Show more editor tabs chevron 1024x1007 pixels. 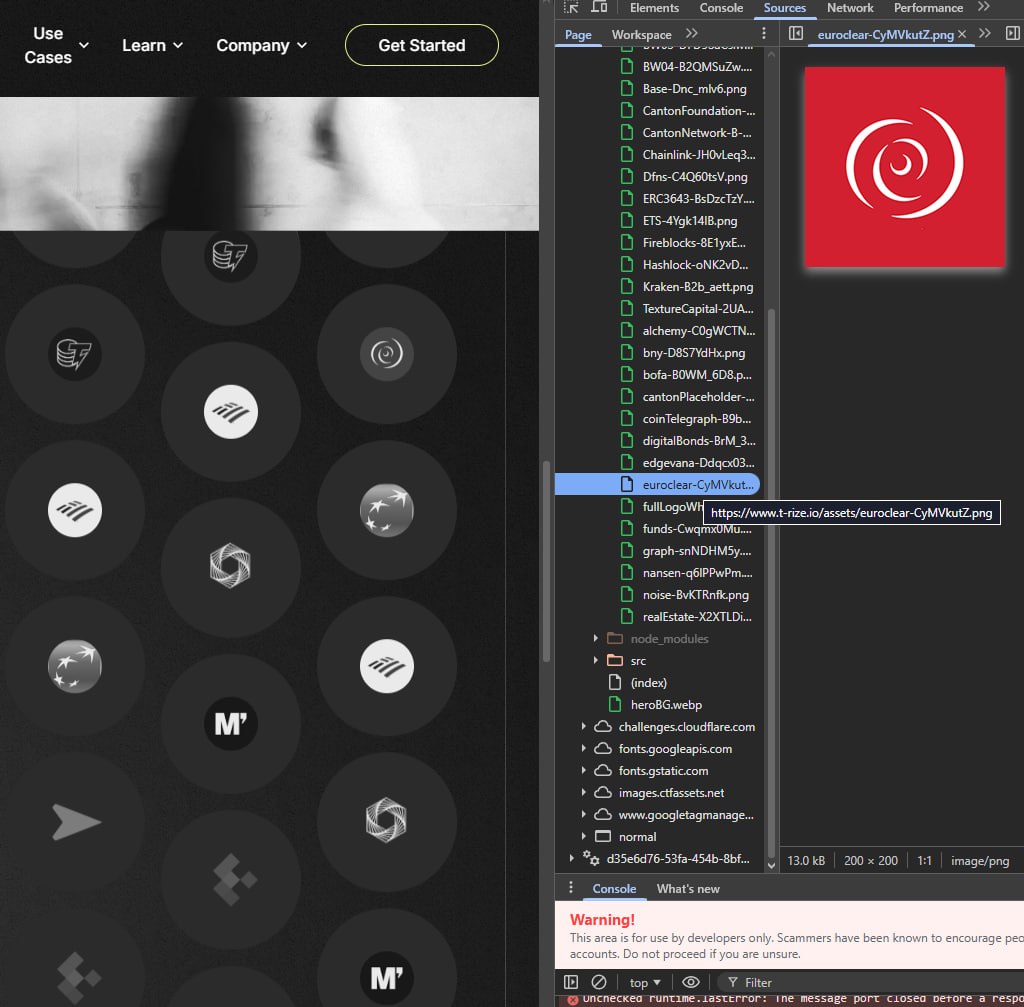point(985,33)
